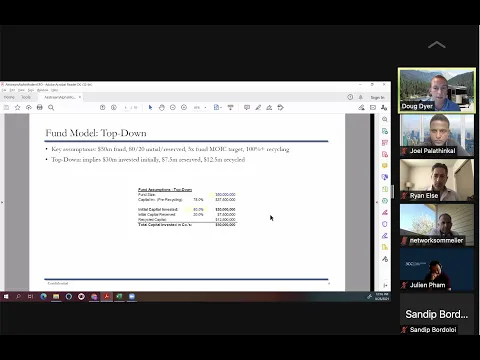This screenshot has height=360, width=480.
Task: Click the Adobe Acrobat taskbar icon
Action: point(107,296)
